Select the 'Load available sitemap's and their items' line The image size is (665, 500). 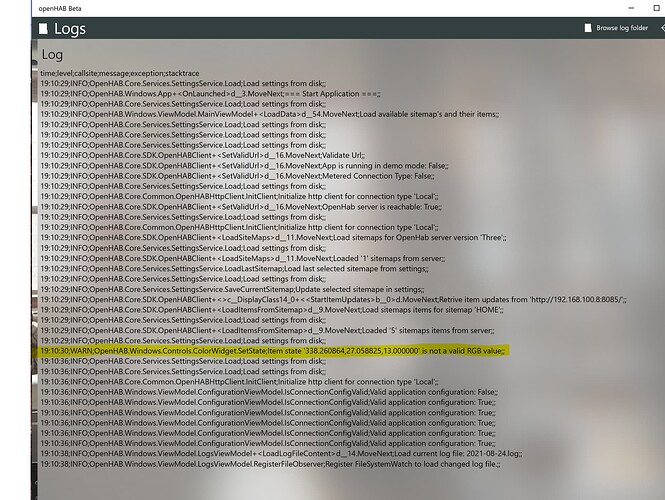coord(270,115)
